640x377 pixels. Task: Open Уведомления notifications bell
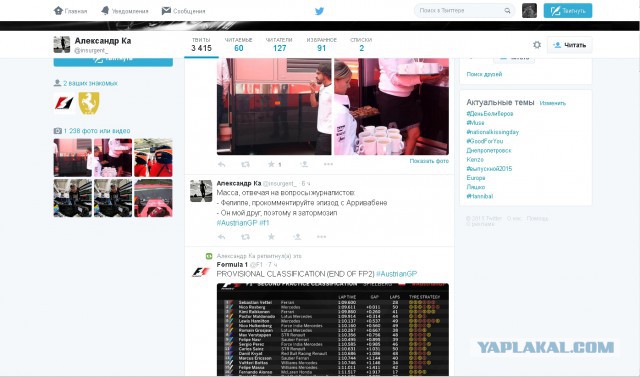click(105, 11)
